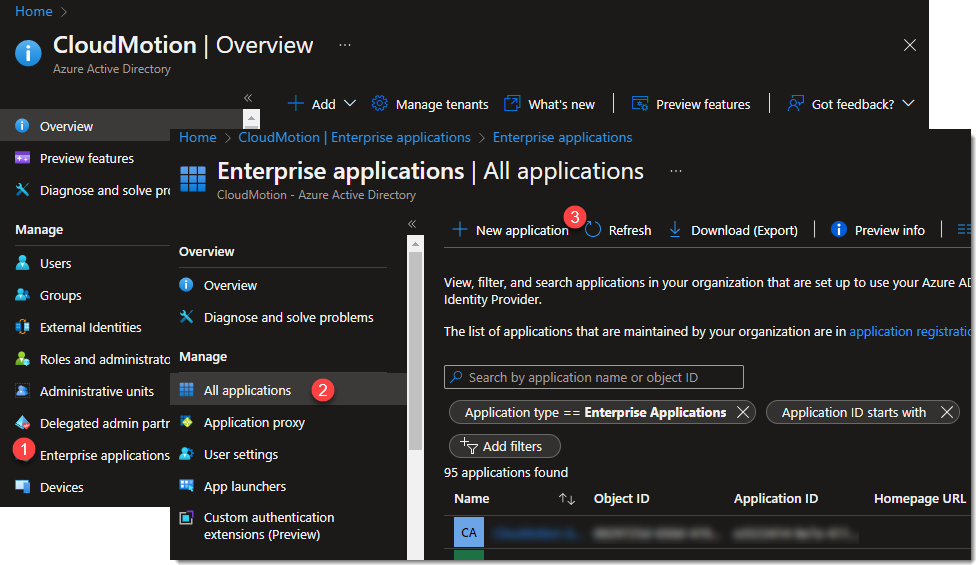Screen dimensions: 976x565
Task: Remove the Application ID starts with filter
Action: [946, 412]
